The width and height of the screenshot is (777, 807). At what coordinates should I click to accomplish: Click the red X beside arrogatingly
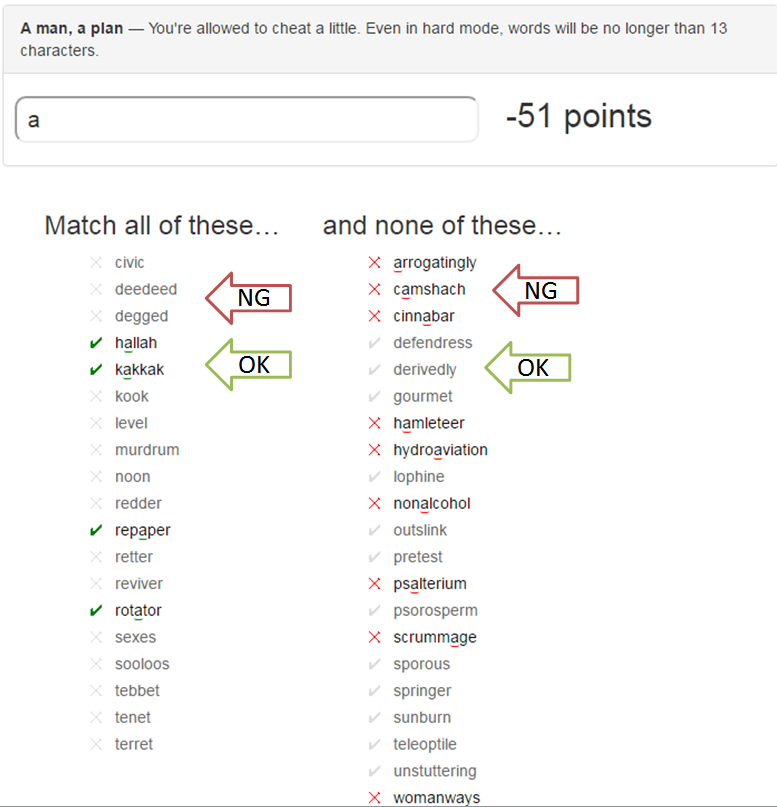(375, 263)
